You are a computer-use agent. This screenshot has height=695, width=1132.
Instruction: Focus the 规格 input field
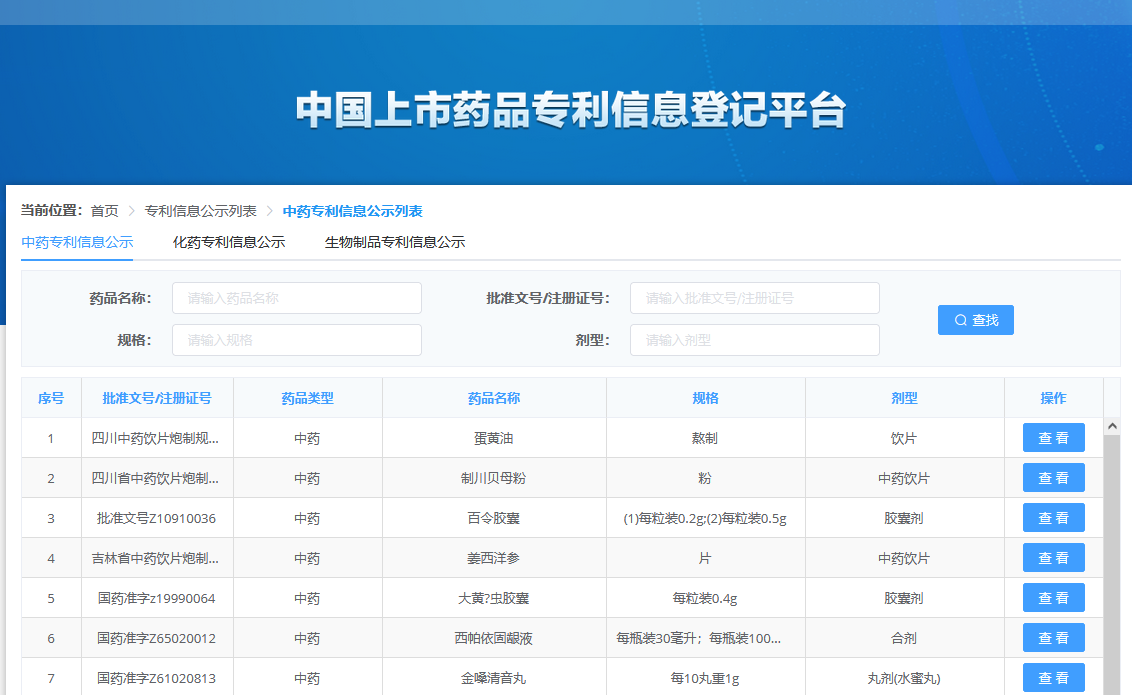point(296,340)
